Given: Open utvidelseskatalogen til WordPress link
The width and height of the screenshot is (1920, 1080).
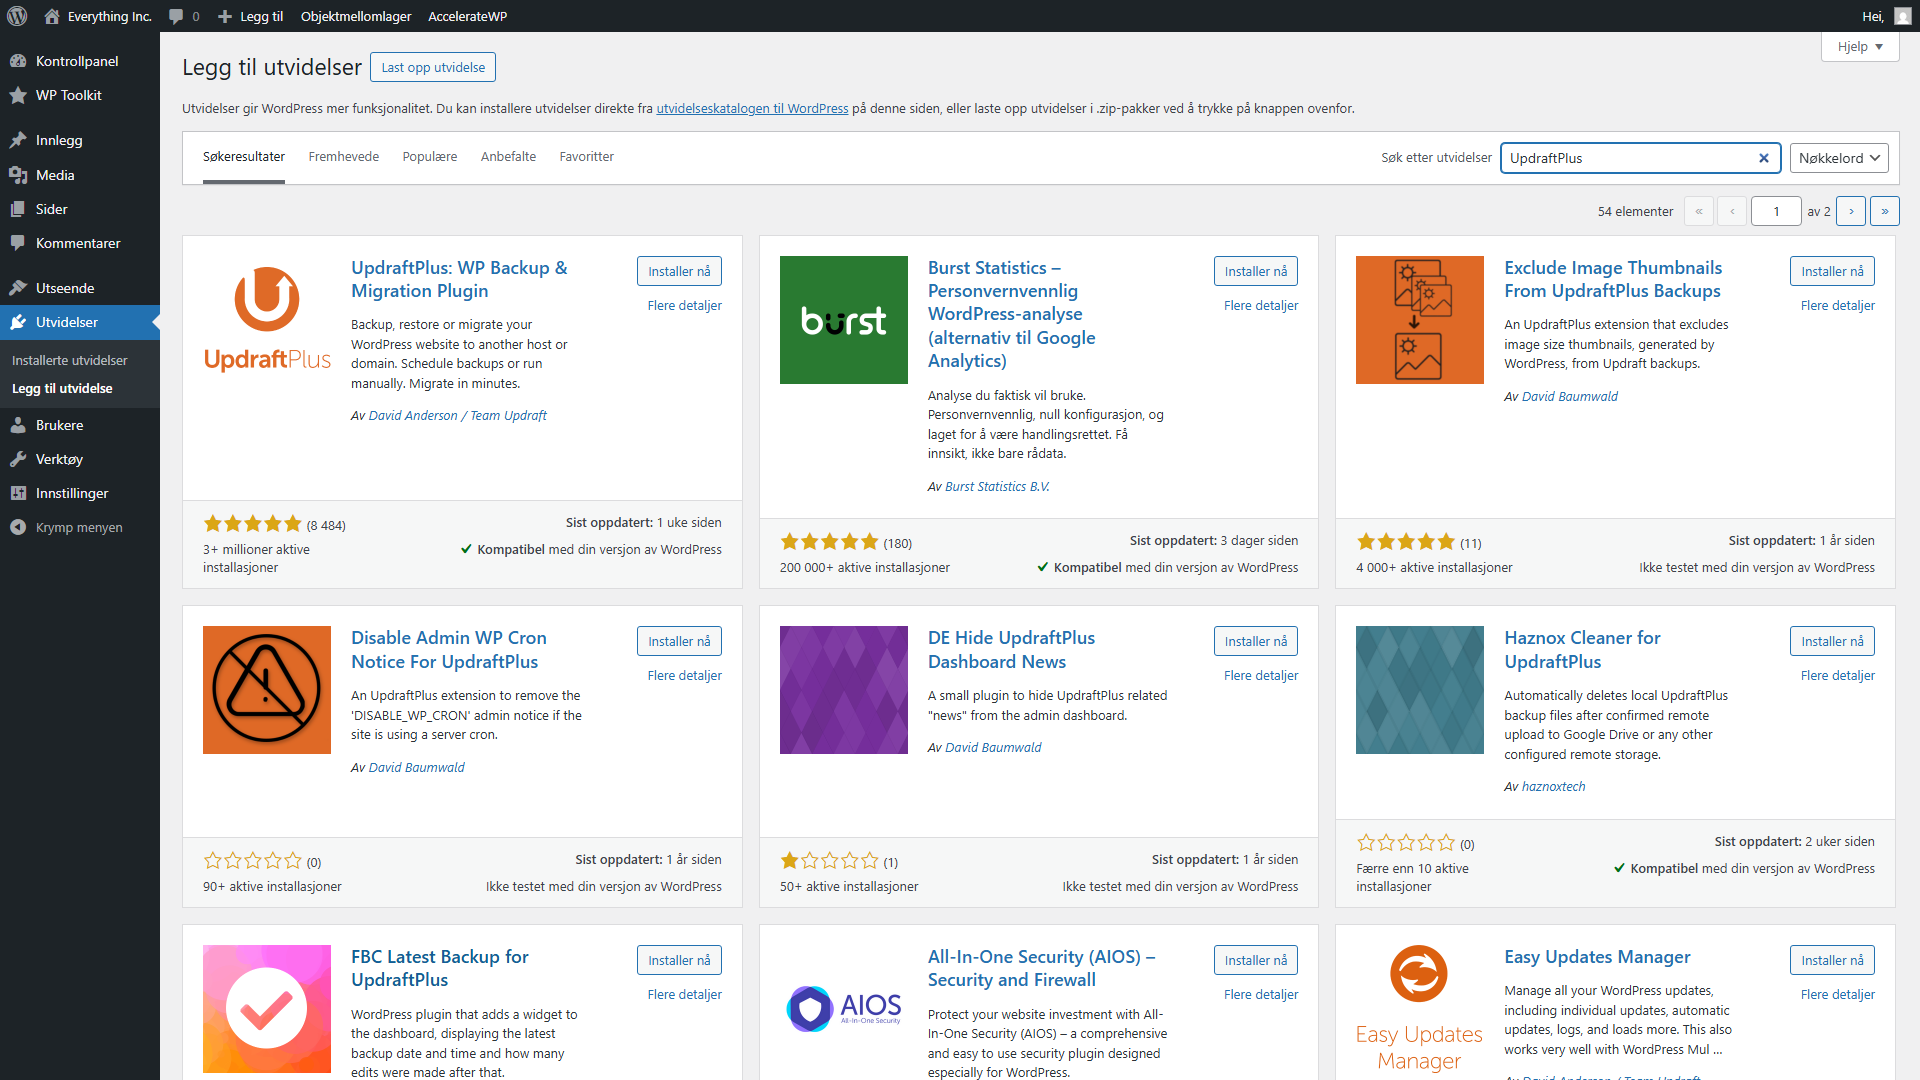Looking at the screenshot, I should point(752,108).
